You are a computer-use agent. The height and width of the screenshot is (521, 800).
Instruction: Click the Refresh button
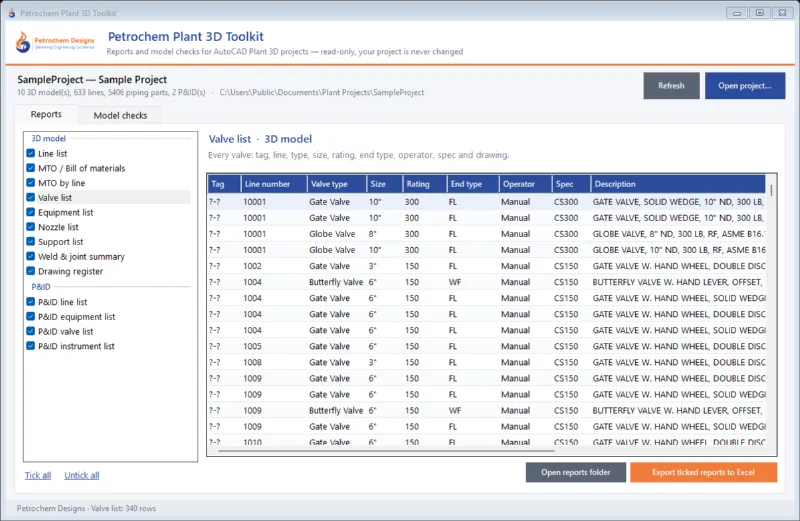click(x=671, y=86)
